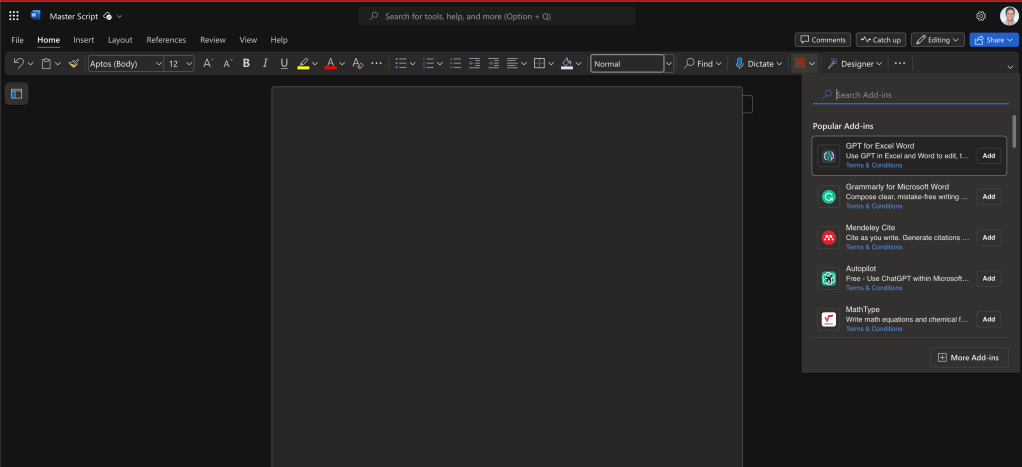Toggle italic formatting

pos(265,63)
